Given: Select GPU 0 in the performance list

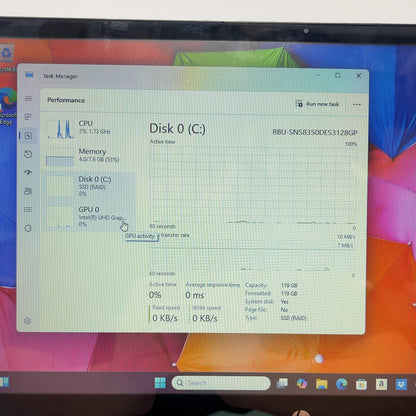Looking at the screenshot, I should pos(90,217).
